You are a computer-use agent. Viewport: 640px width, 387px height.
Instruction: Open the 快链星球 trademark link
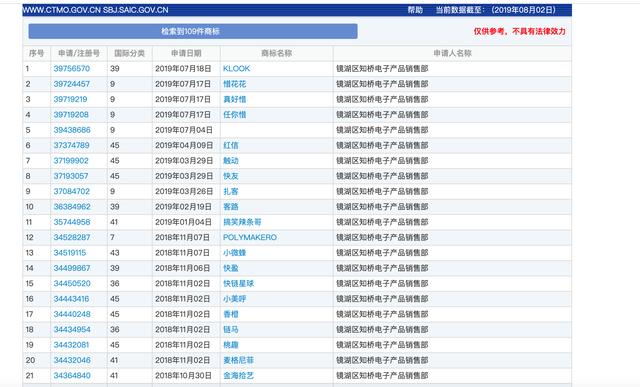(238, 284)
